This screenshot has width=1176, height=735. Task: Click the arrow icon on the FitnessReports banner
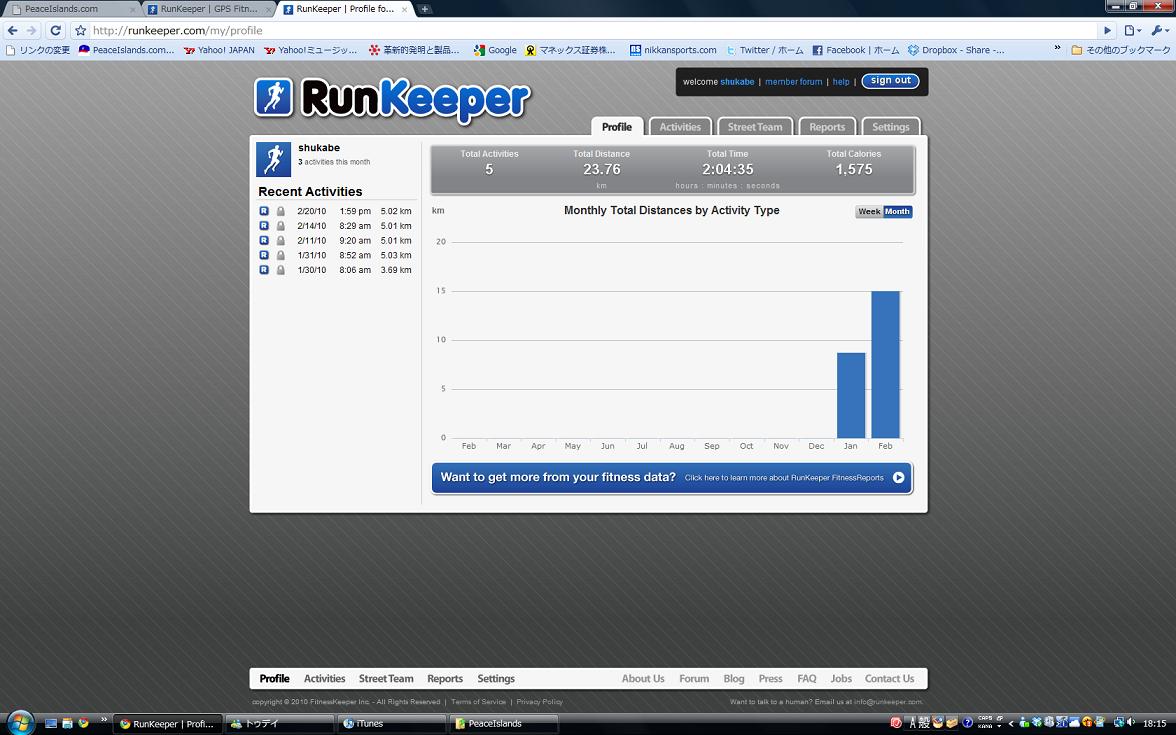pos(898,478)
